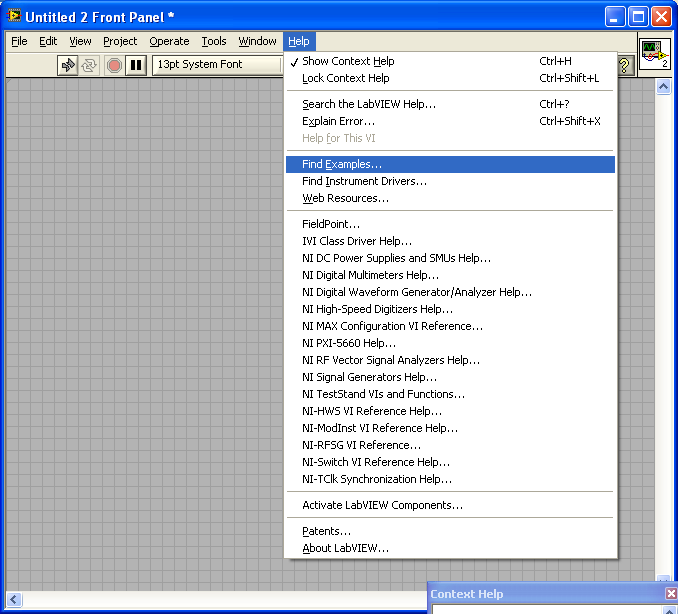Open NI High-Speed Digitizers Help

[450, 309]
